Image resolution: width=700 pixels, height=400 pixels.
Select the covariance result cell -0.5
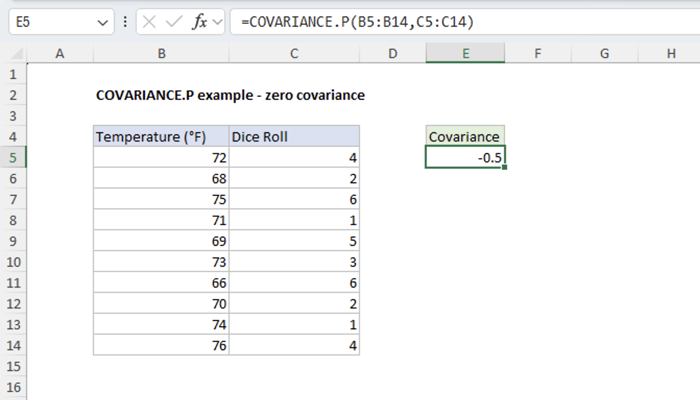pos(465,158)
